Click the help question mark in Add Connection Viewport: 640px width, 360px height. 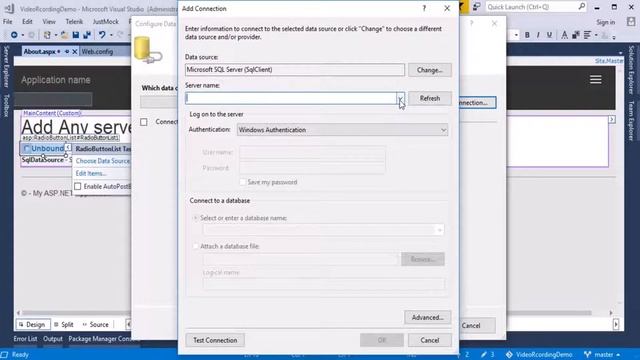pyautogui.click(x=424, y=9)
